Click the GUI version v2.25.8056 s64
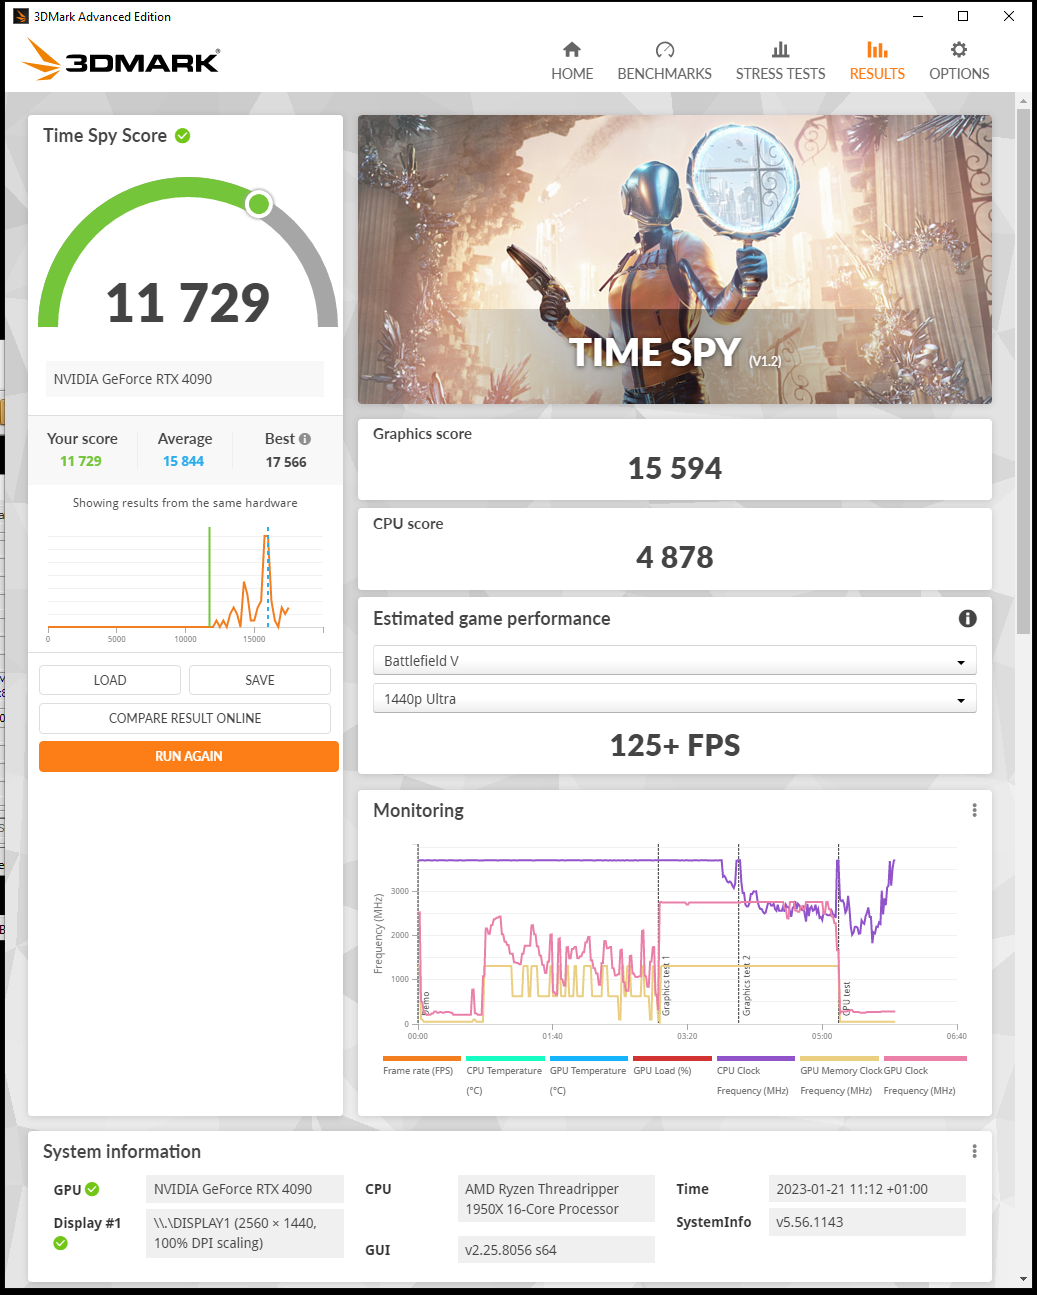Viewport: 1037px width, 1295px height. pyautogui.click(x=556, y=1250)
